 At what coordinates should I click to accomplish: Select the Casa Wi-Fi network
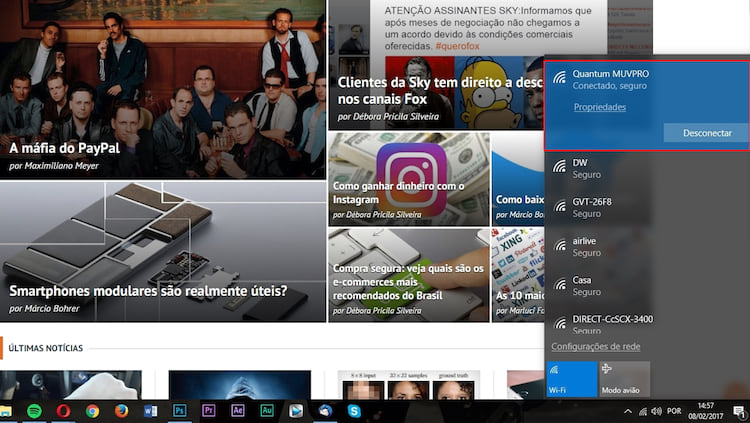[x=647, y=286]
